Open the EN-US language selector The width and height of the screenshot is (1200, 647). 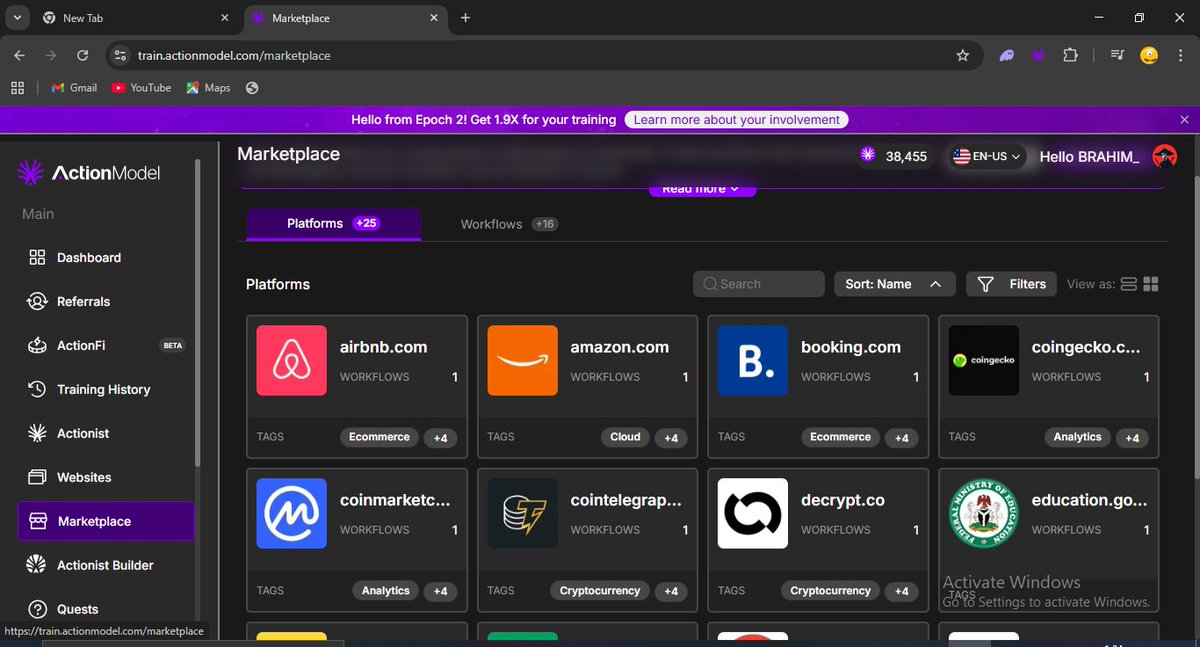tap(987, 157)
